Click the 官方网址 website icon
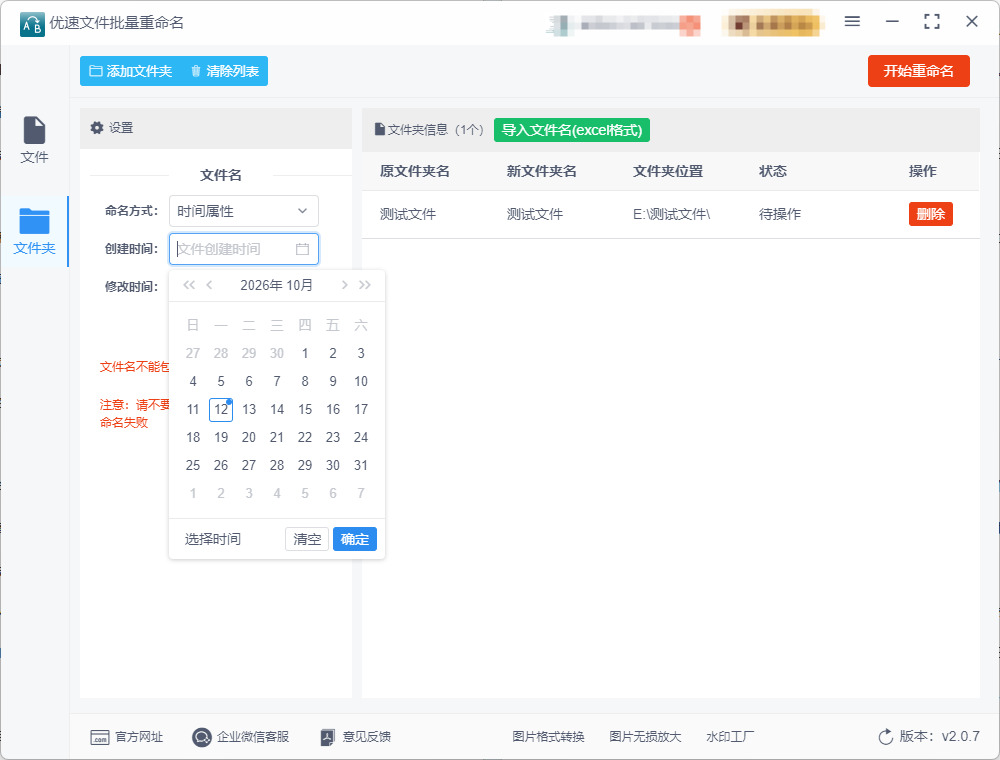Image resolution: width=1000 pixels, height=760 pixels. pos(99,737)
